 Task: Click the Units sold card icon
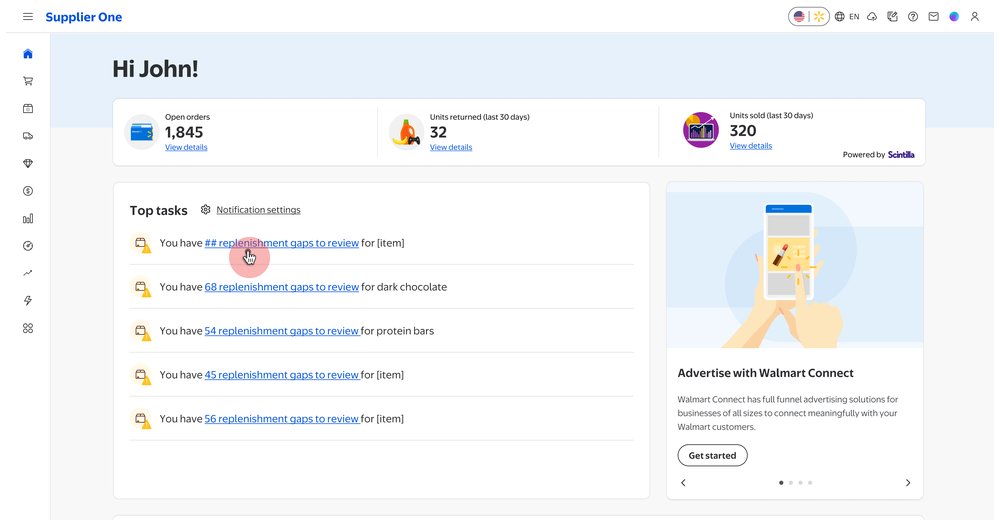[x=701, y=130]
